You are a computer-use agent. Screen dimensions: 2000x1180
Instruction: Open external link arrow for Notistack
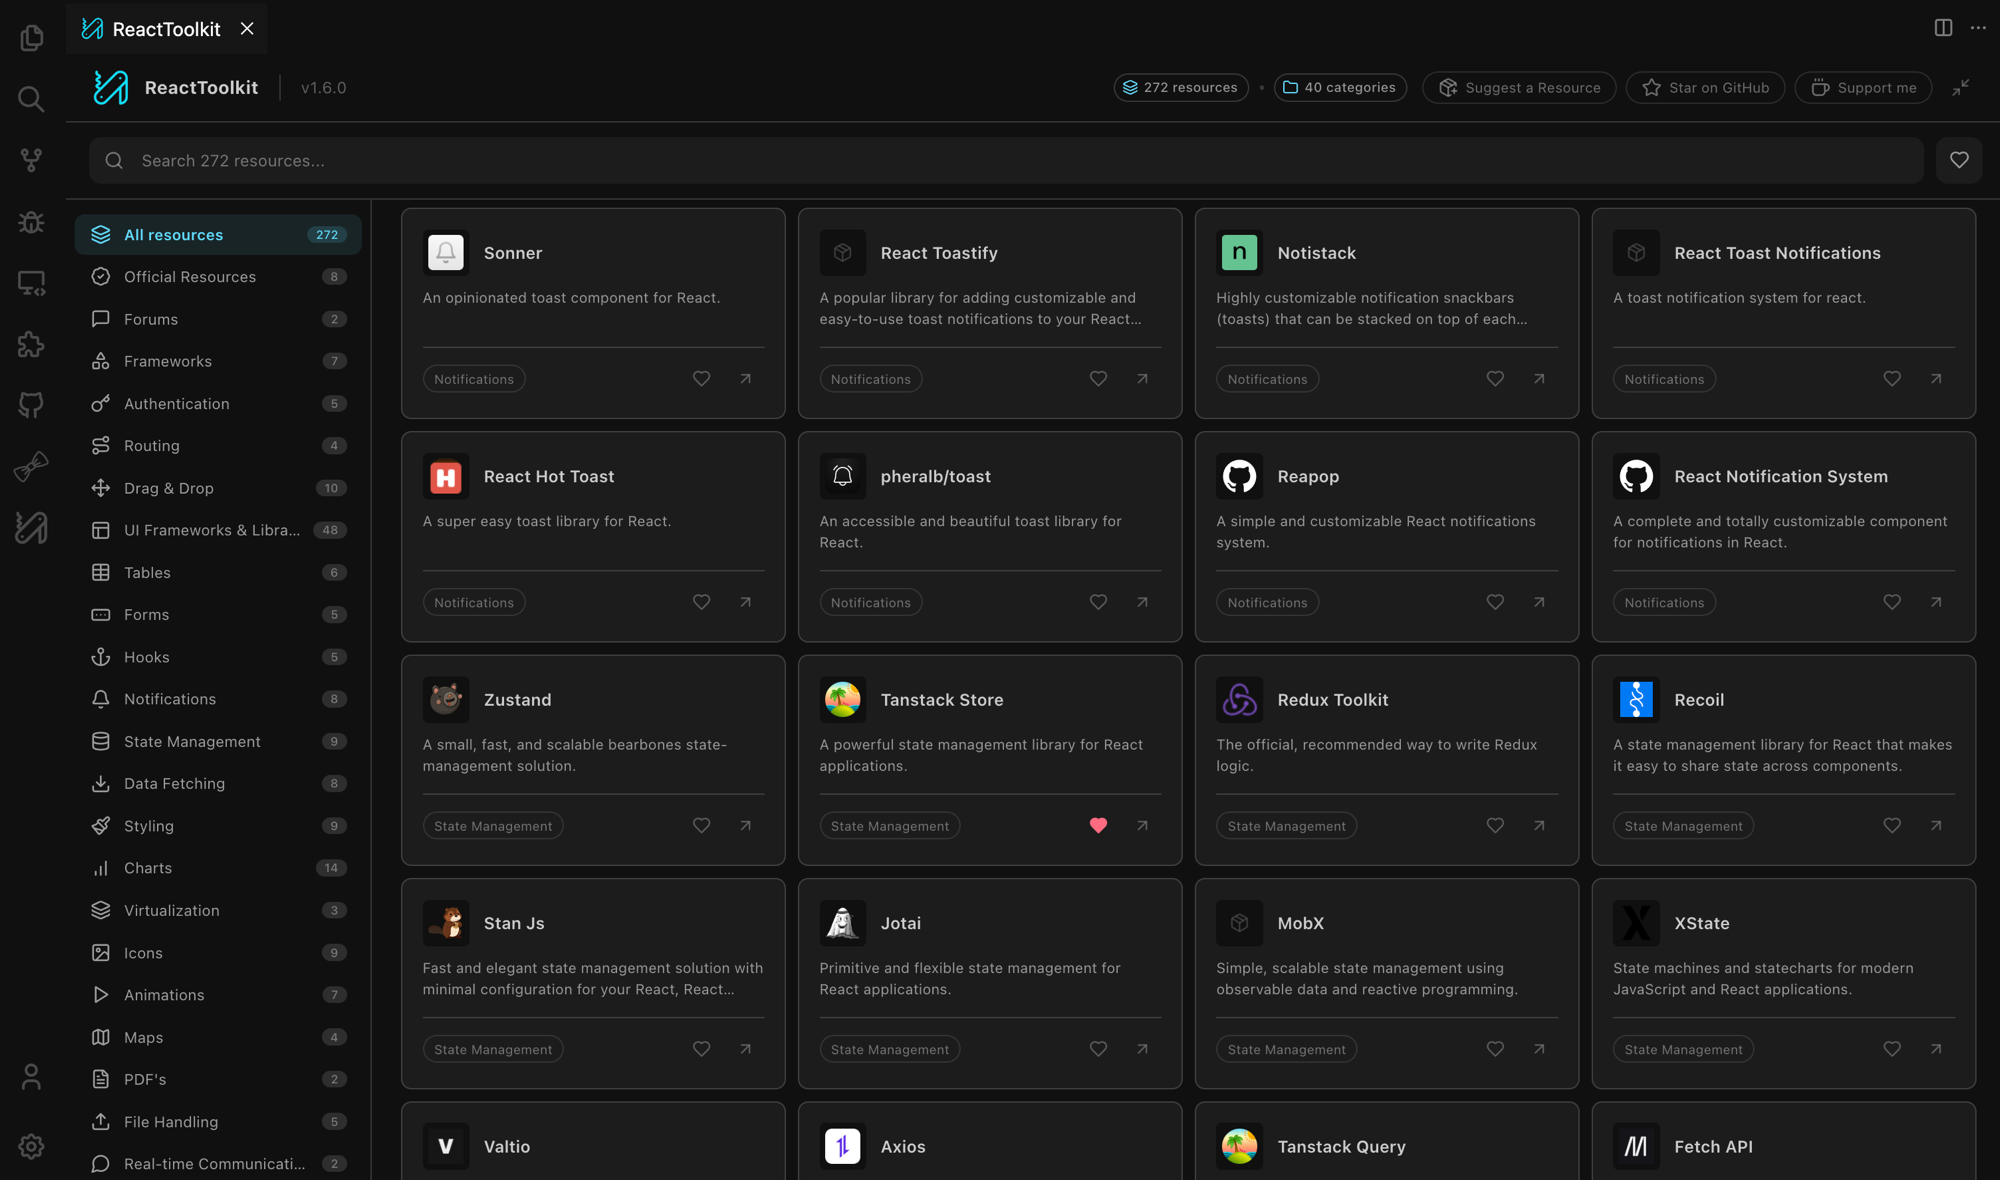1539,379
